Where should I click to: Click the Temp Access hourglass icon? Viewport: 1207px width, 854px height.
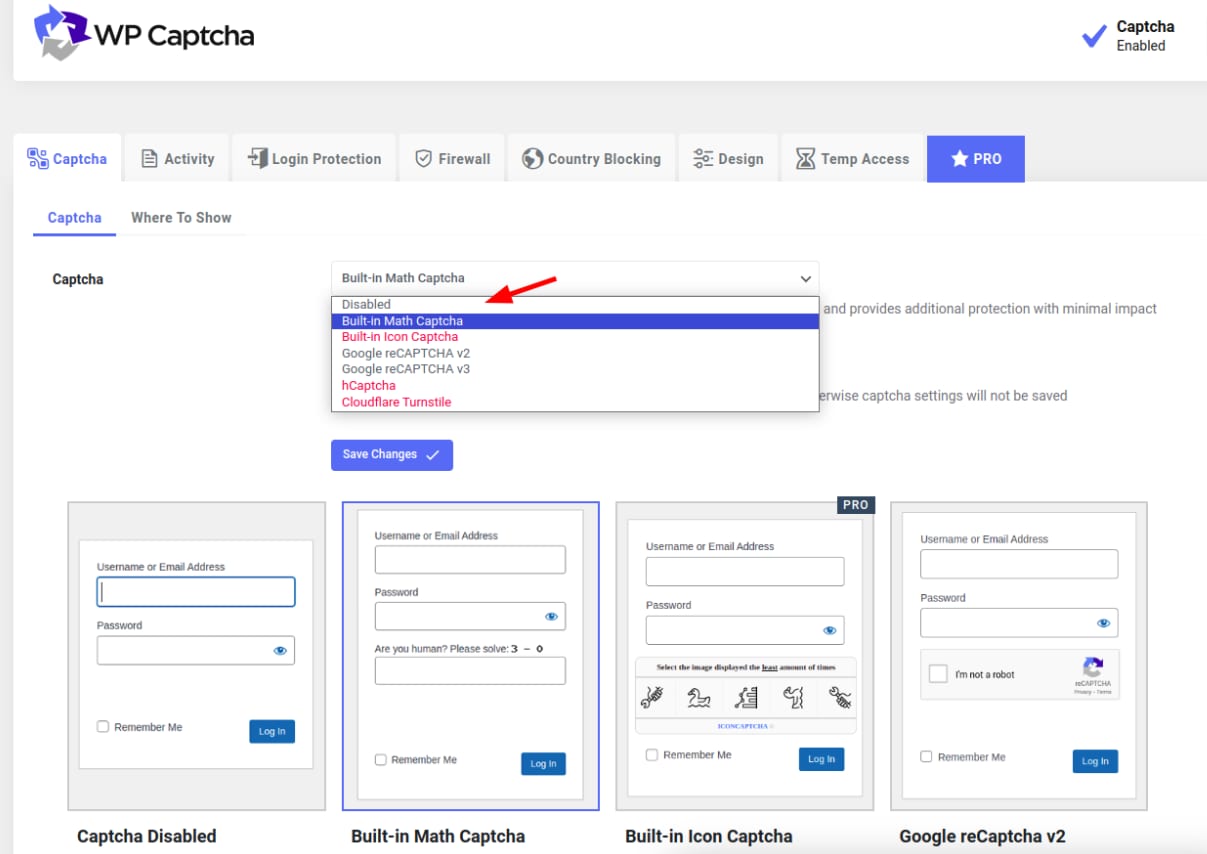point(805,159)
